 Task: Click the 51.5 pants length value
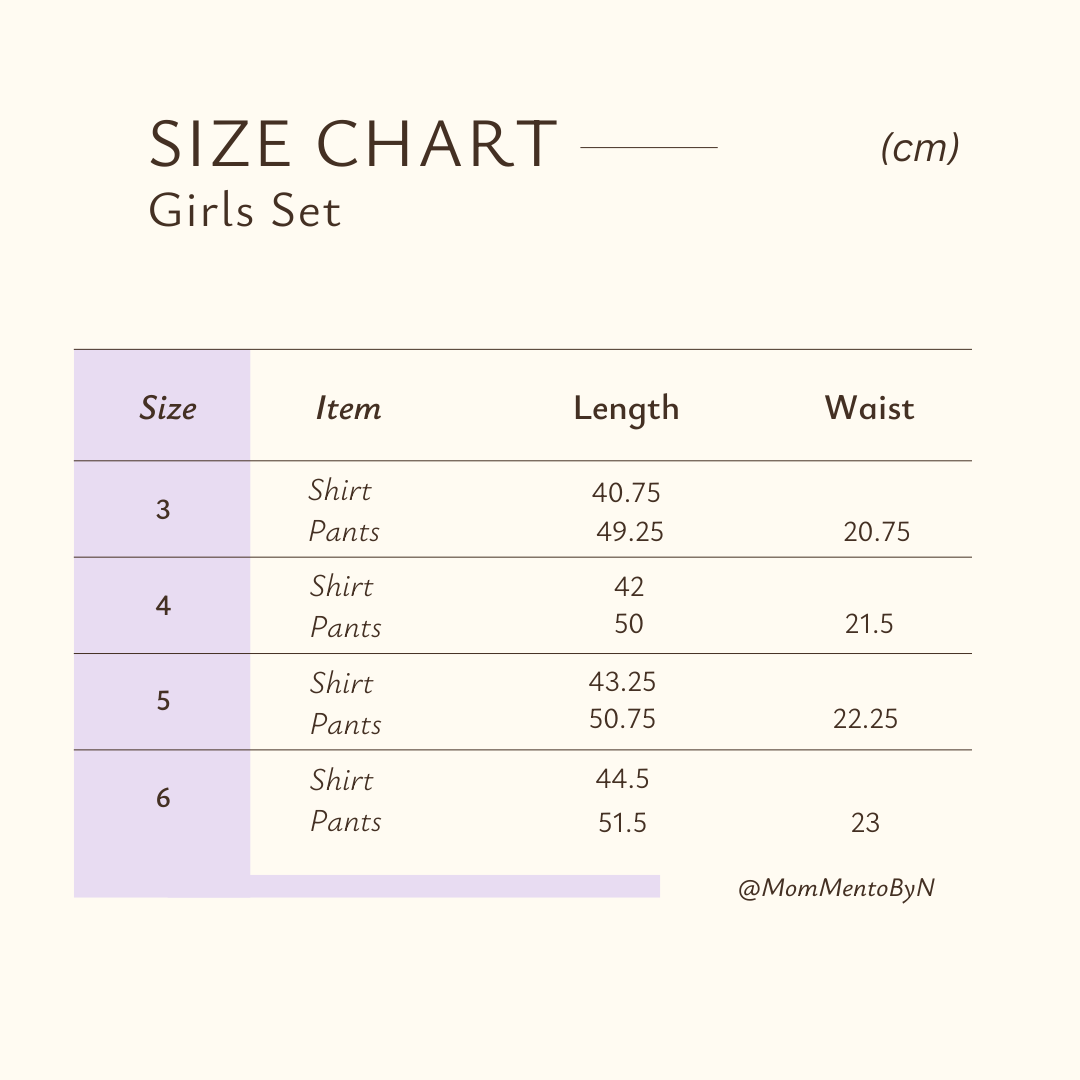622,823
